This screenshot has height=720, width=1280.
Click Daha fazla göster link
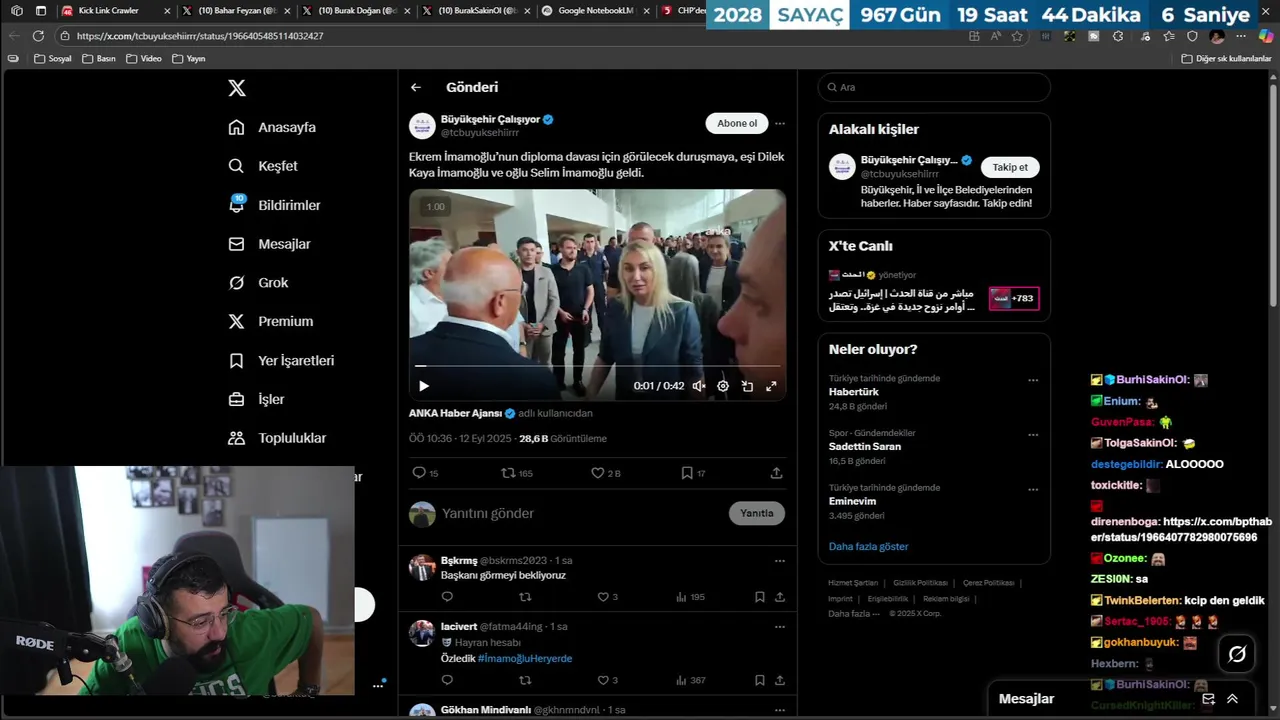[x=868, y=547]
